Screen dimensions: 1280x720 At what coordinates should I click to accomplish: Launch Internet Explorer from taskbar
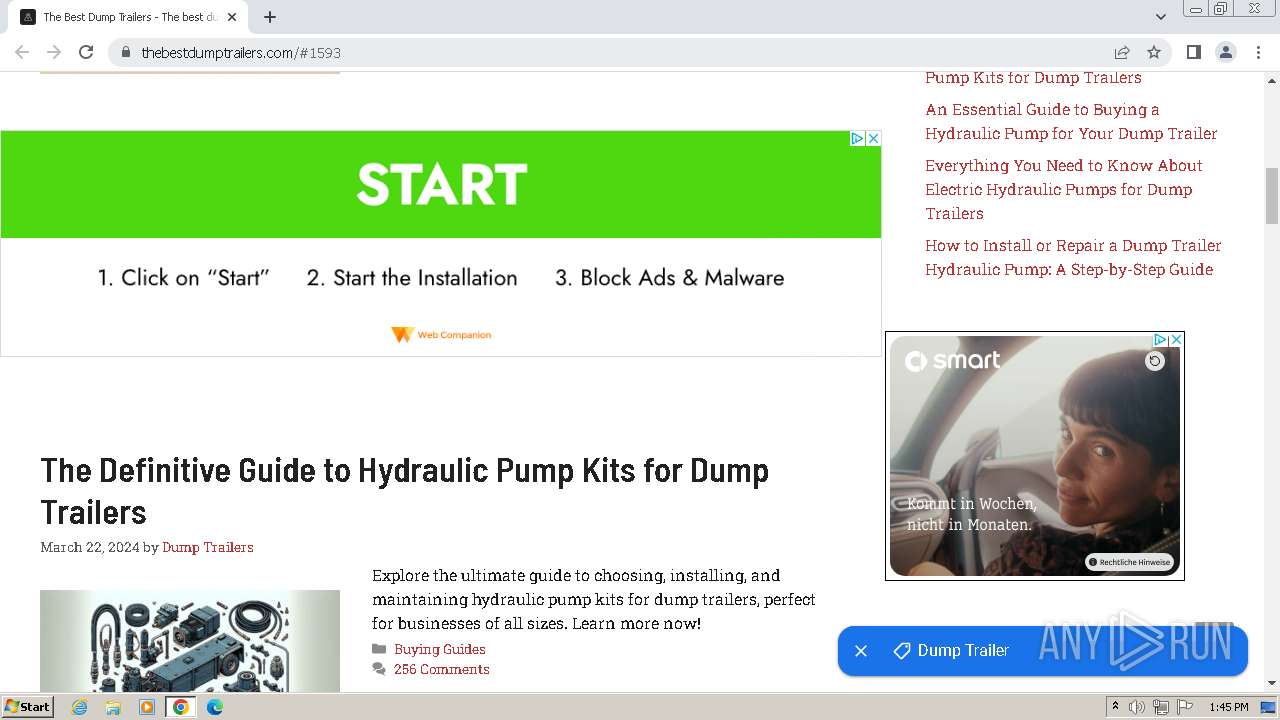click(x=79, y=707)
